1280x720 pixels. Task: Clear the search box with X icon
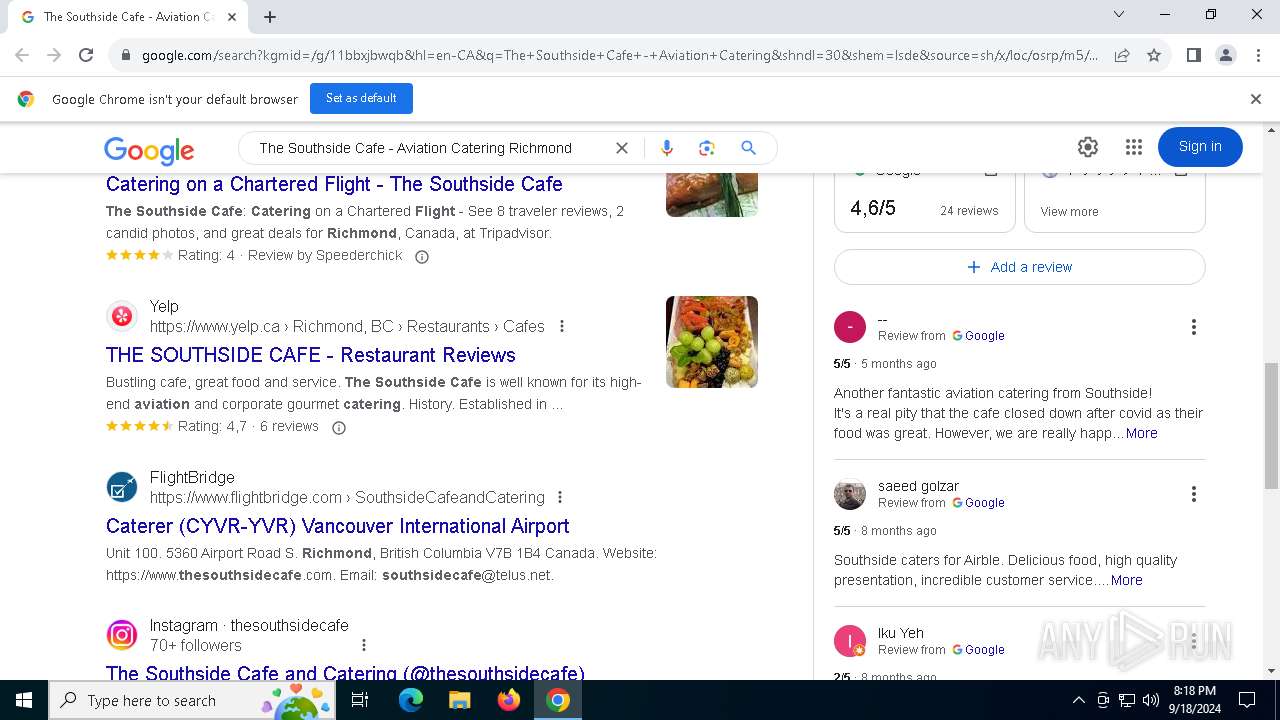click(x=622, y=148)
